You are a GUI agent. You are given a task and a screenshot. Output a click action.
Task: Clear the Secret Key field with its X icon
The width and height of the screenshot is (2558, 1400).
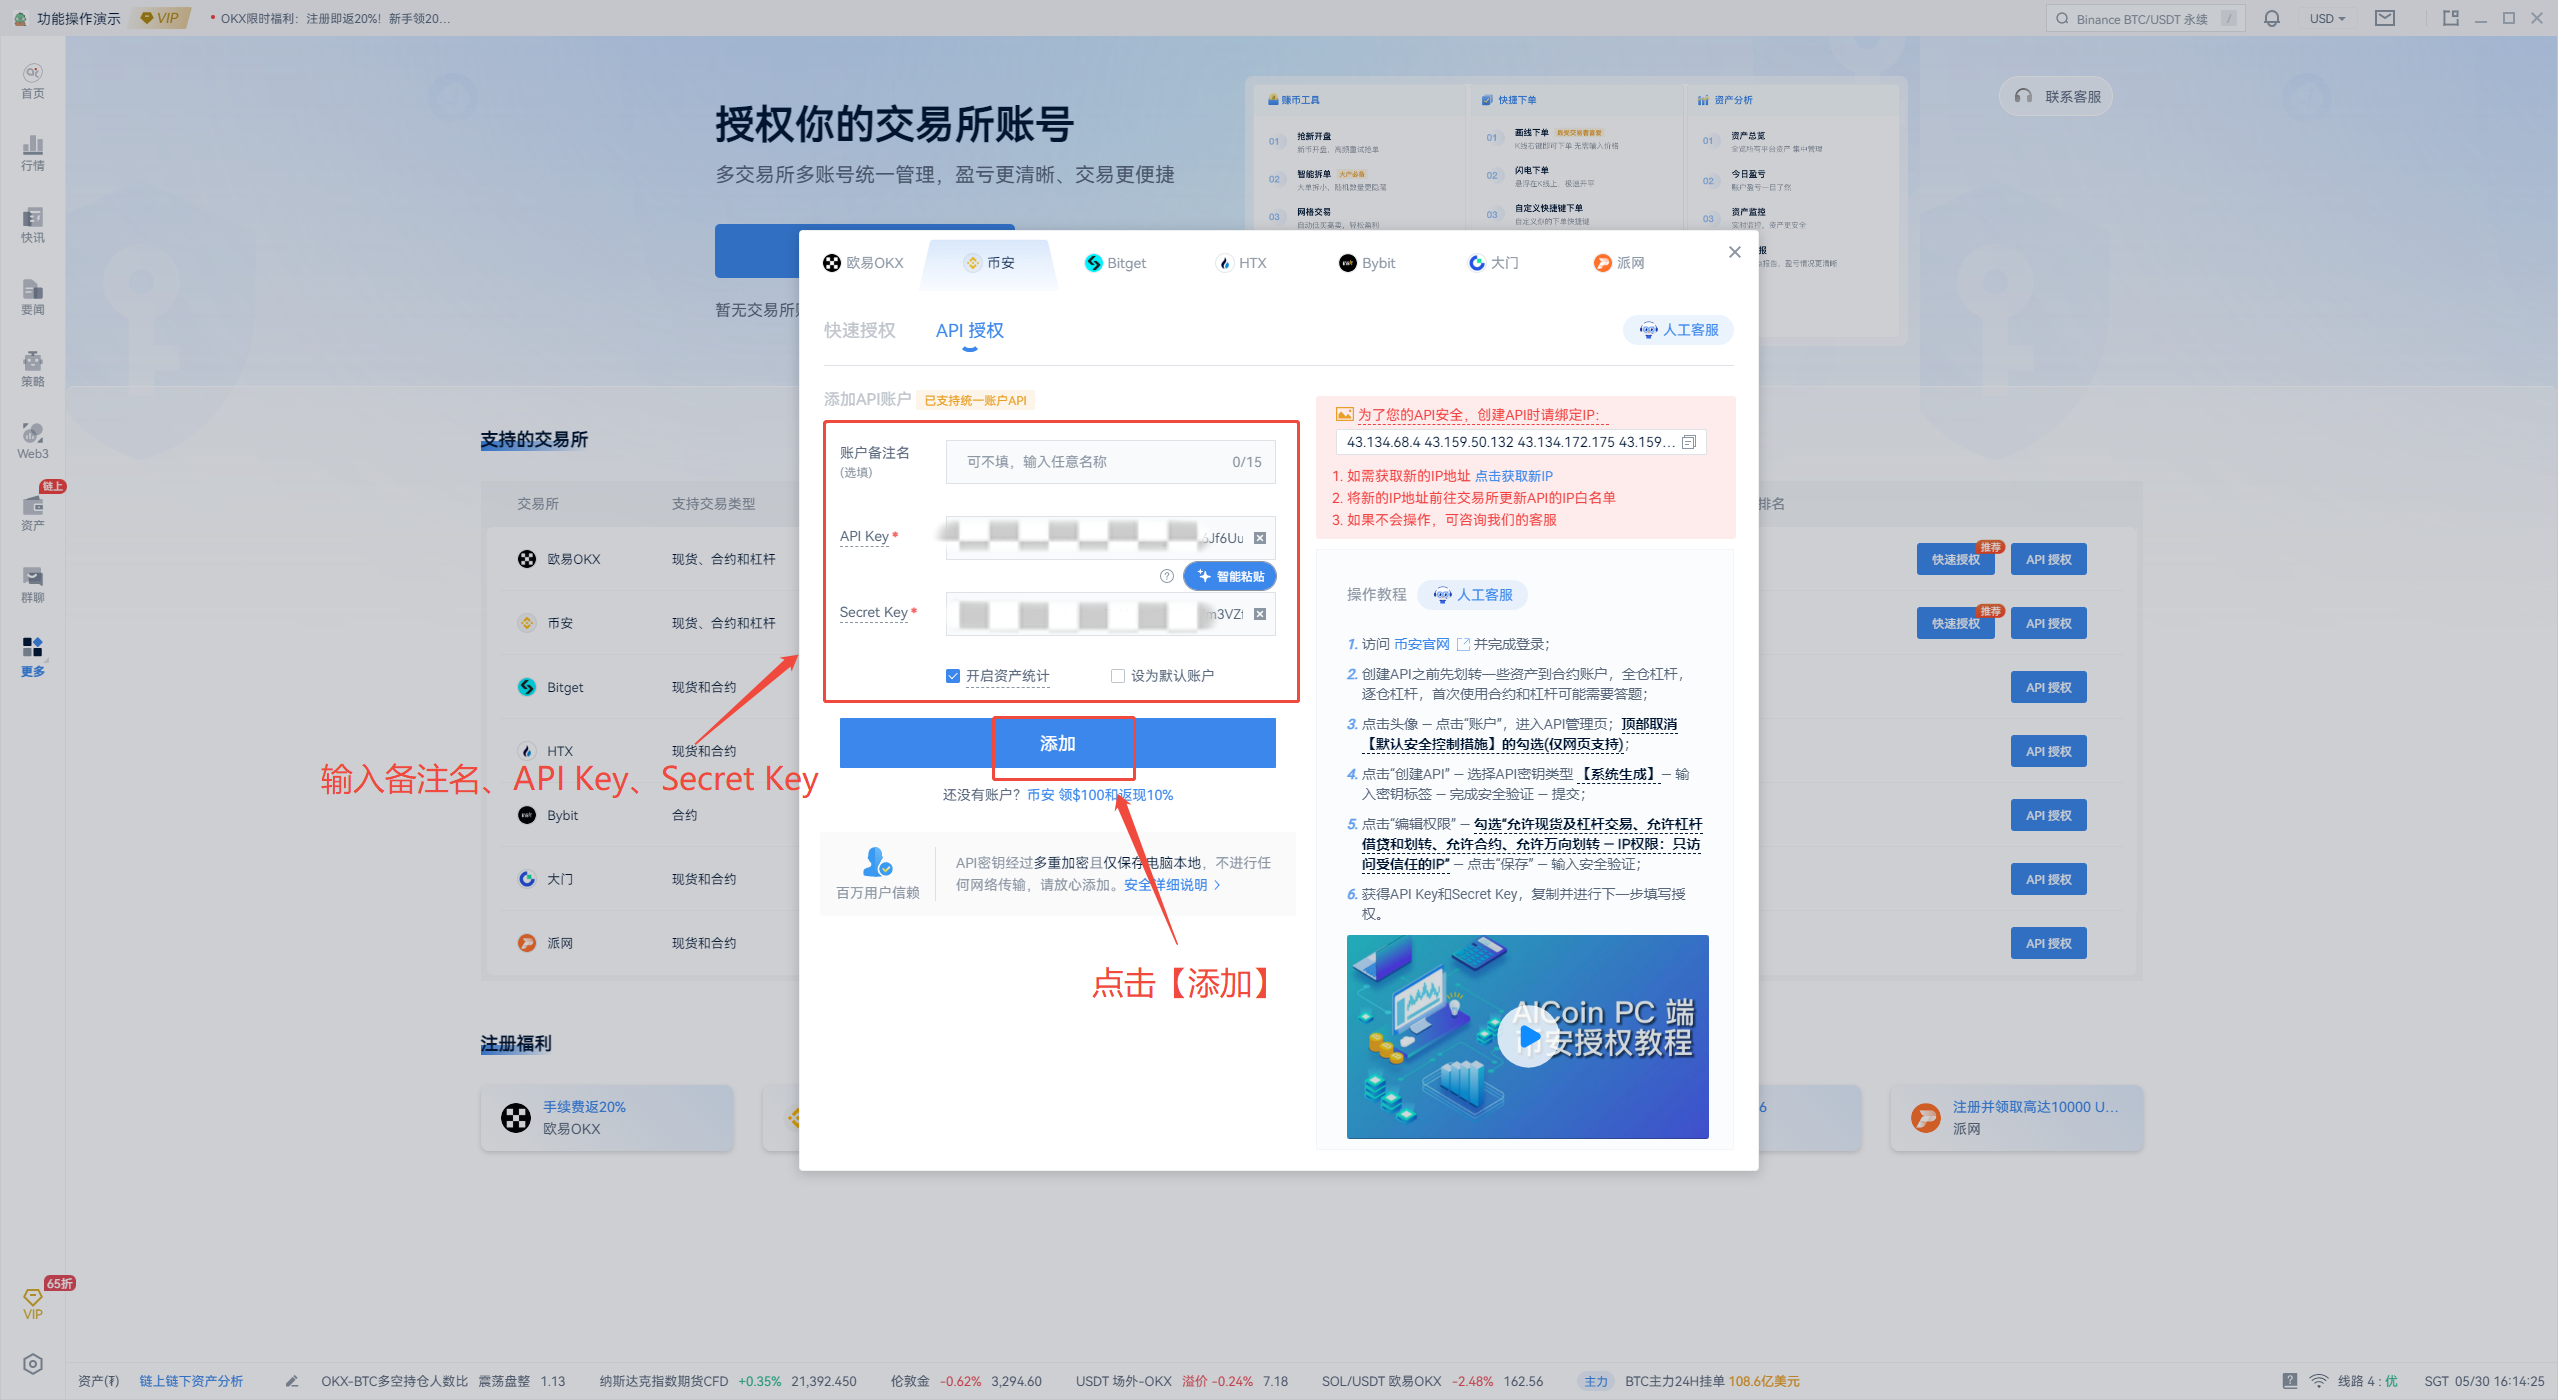[1260, 614]
